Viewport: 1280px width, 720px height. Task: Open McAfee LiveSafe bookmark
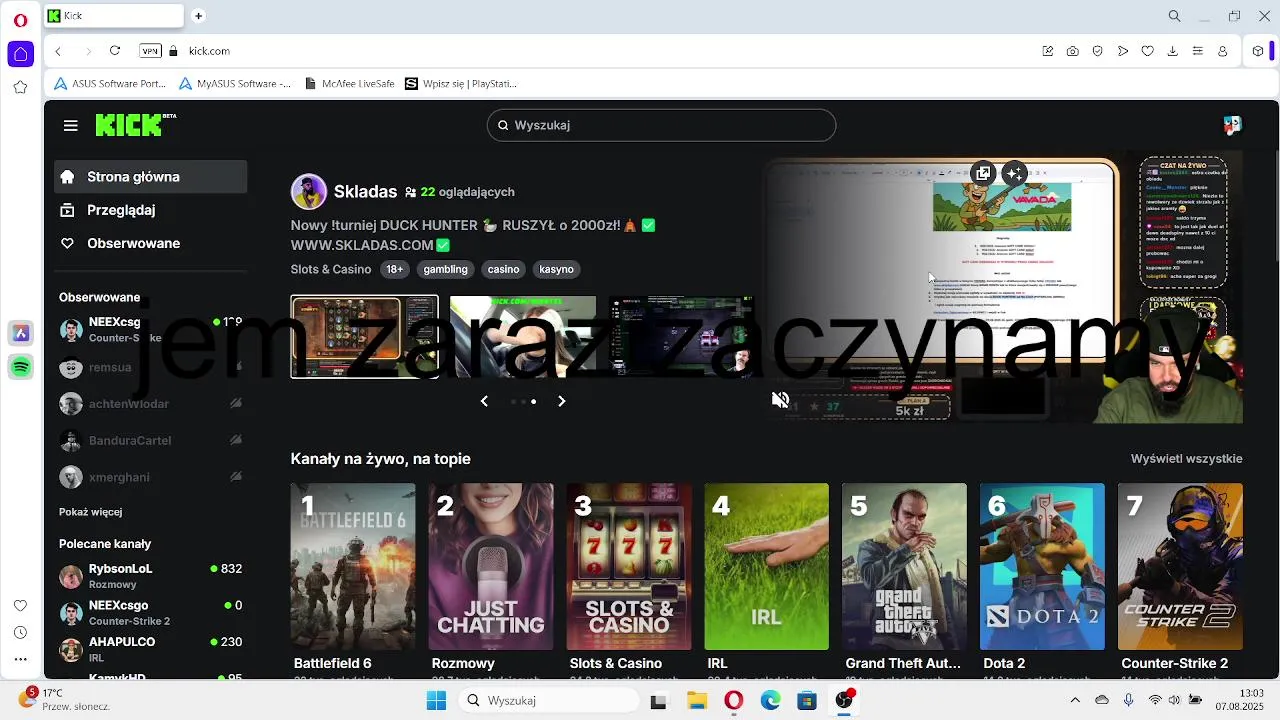[x=349, y=84]
